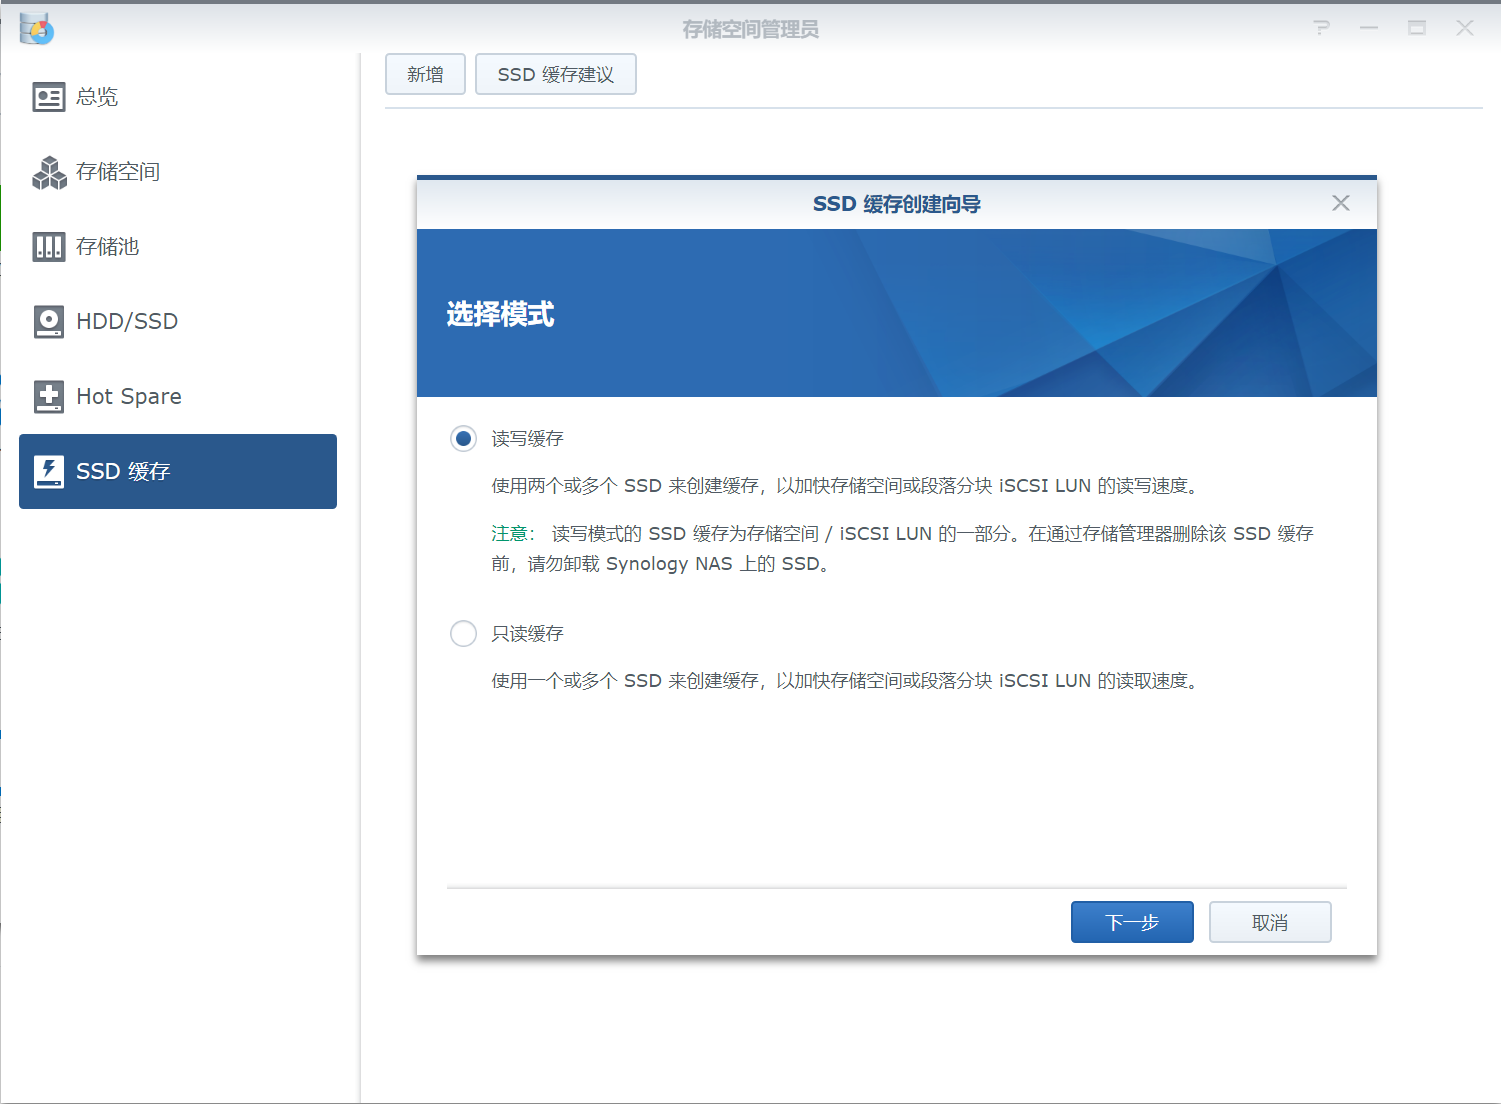Go to the SSD 缓存 section

178,471
